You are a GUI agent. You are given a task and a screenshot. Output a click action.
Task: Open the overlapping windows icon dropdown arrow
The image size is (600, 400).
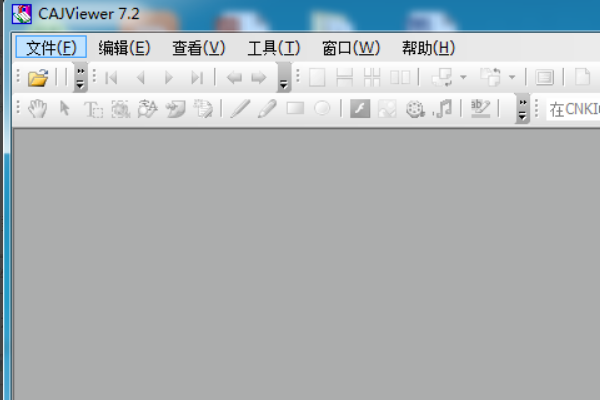coord(463,78)
